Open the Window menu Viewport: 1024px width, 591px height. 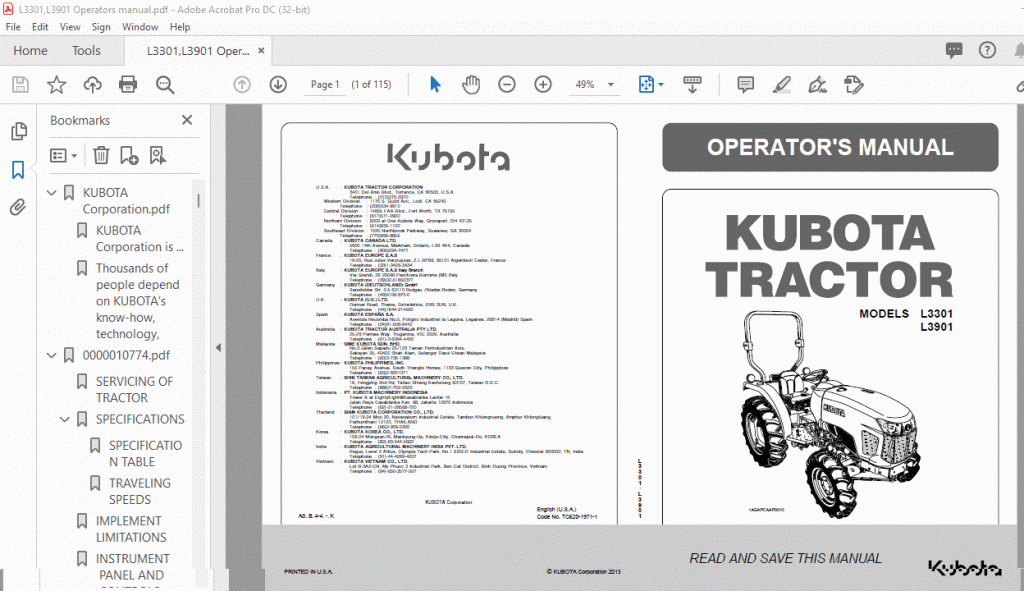(140, 27)
